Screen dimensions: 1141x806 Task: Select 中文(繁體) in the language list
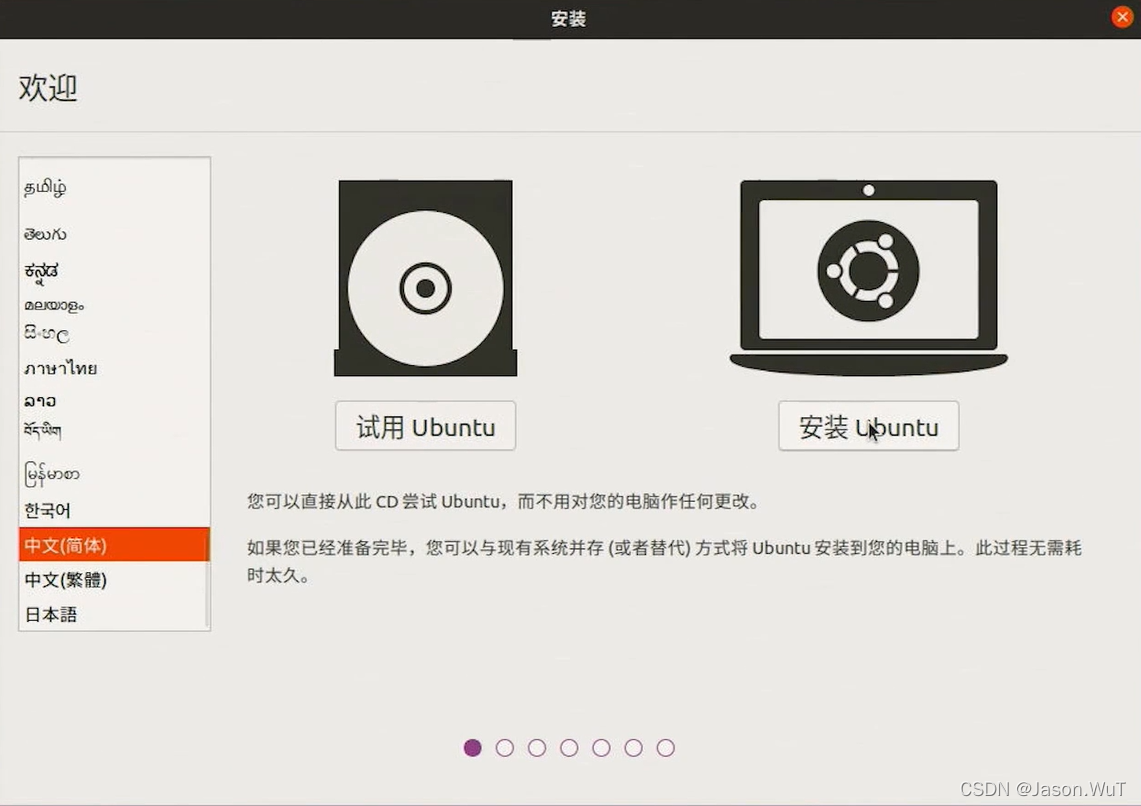[x=114, y=580]
